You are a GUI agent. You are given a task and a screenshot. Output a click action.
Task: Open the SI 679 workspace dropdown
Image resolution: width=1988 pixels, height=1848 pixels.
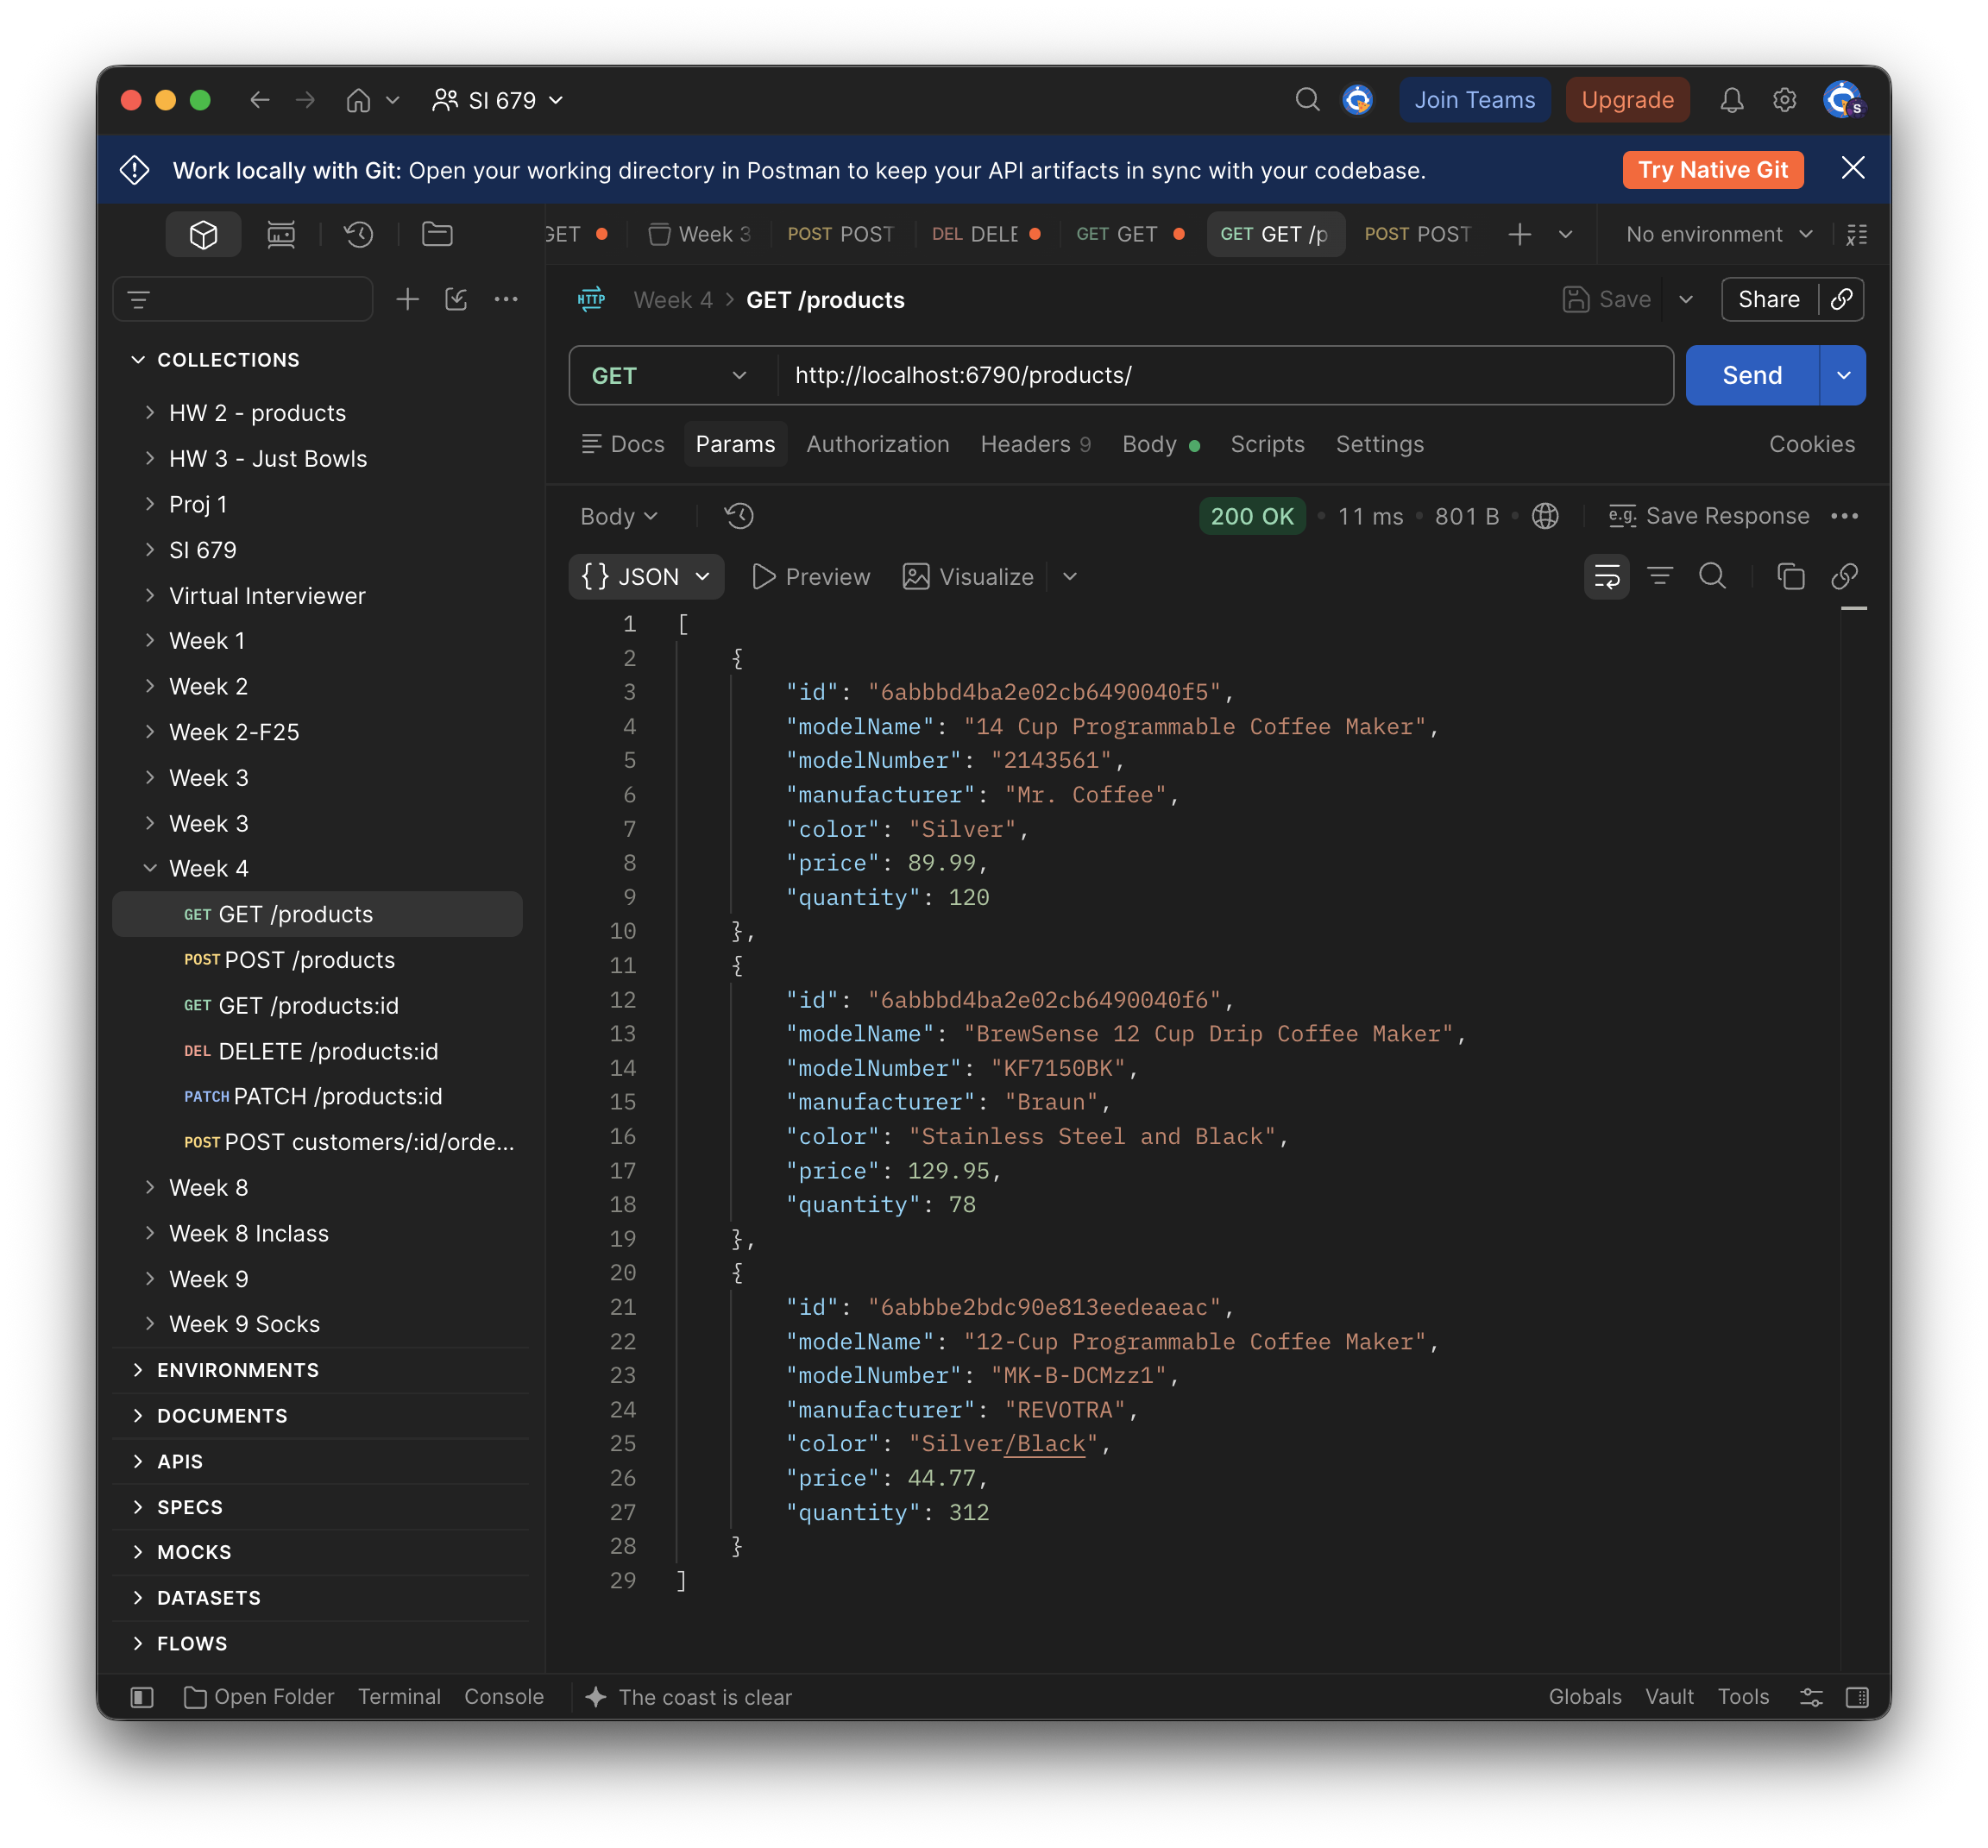498,100
